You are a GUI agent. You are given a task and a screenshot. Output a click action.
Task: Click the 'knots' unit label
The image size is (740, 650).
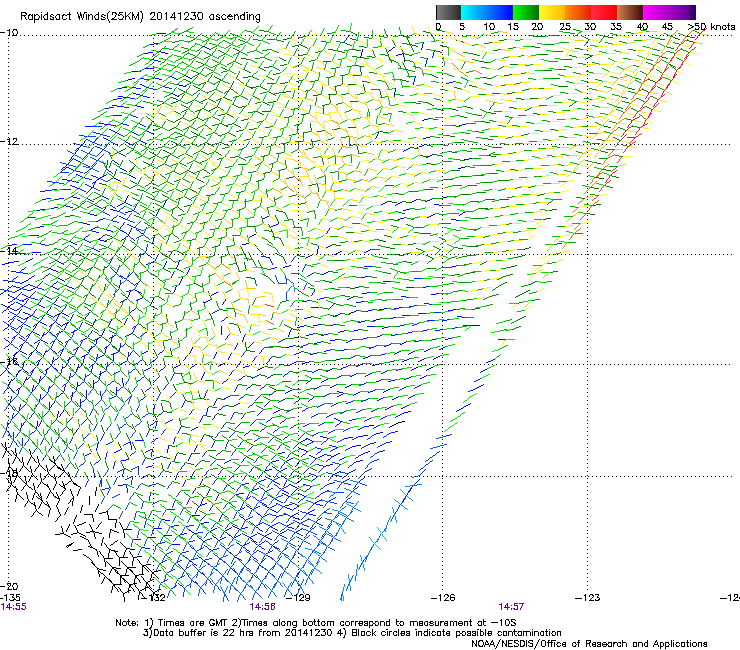click(723, 27)
